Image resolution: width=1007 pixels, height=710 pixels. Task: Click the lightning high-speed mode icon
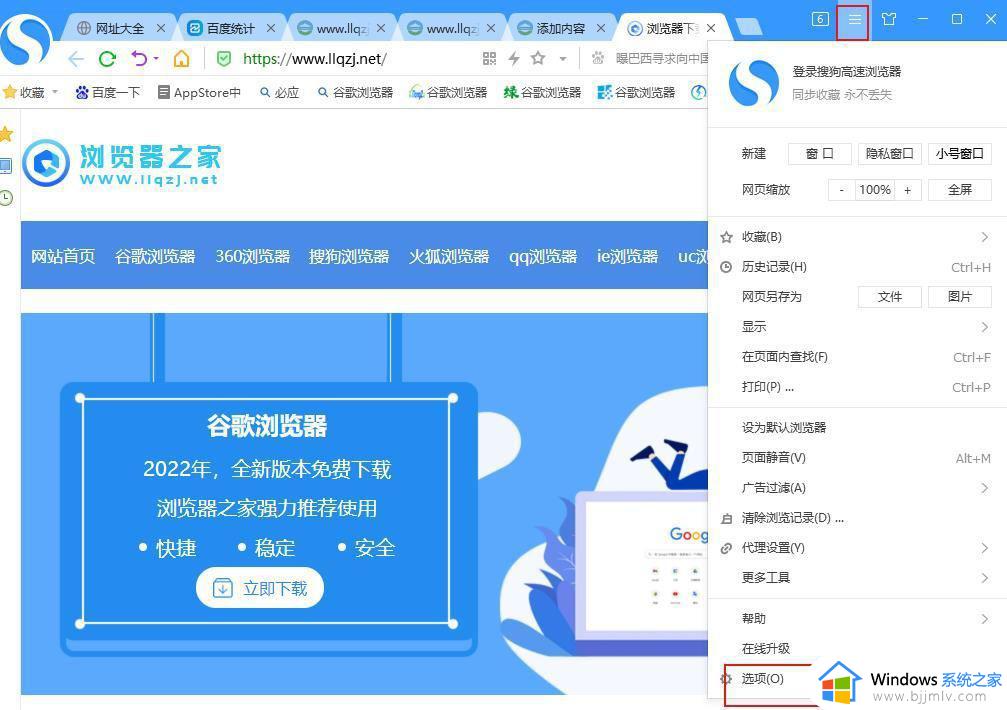point(514,59)
